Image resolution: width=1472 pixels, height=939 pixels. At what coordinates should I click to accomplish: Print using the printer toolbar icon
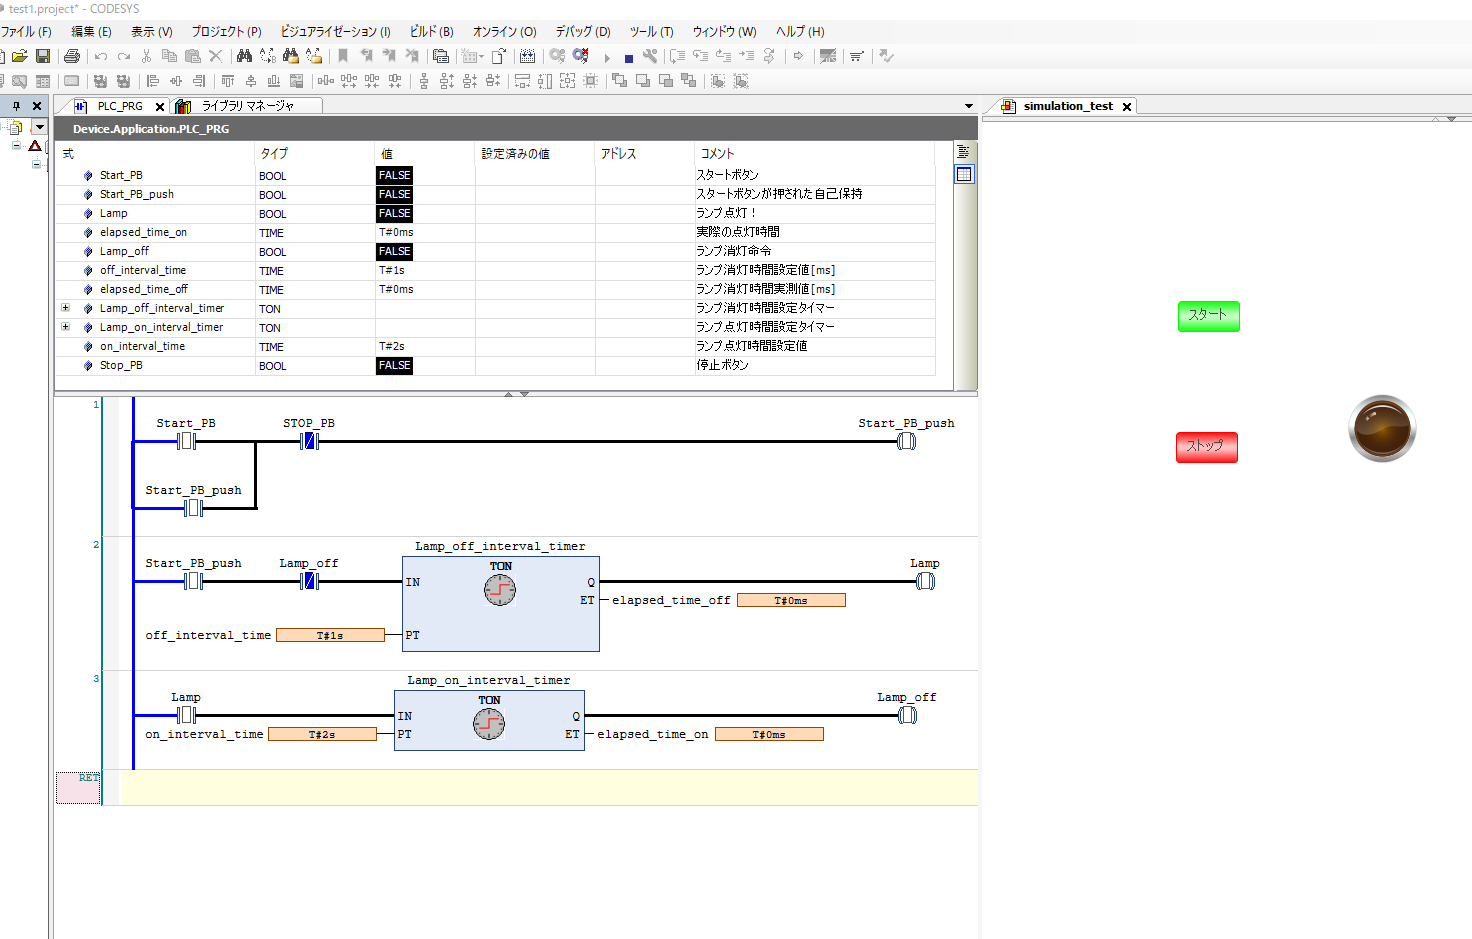[72, 57]
